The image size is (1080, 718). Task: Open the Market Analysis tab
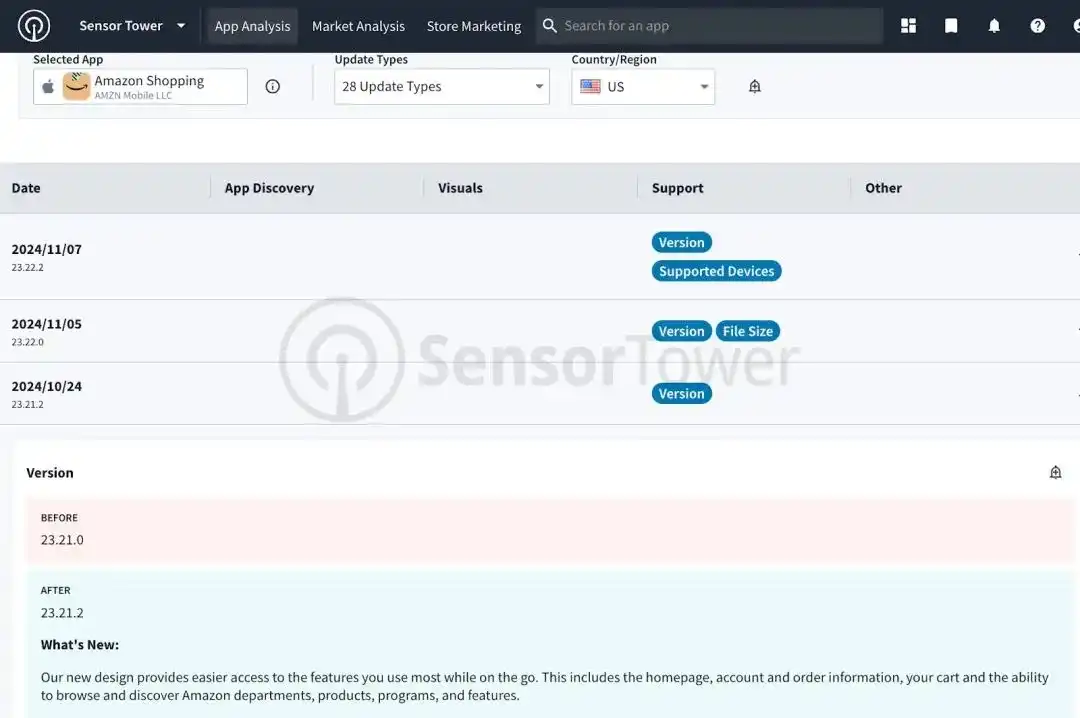click(x=358, y=26)
